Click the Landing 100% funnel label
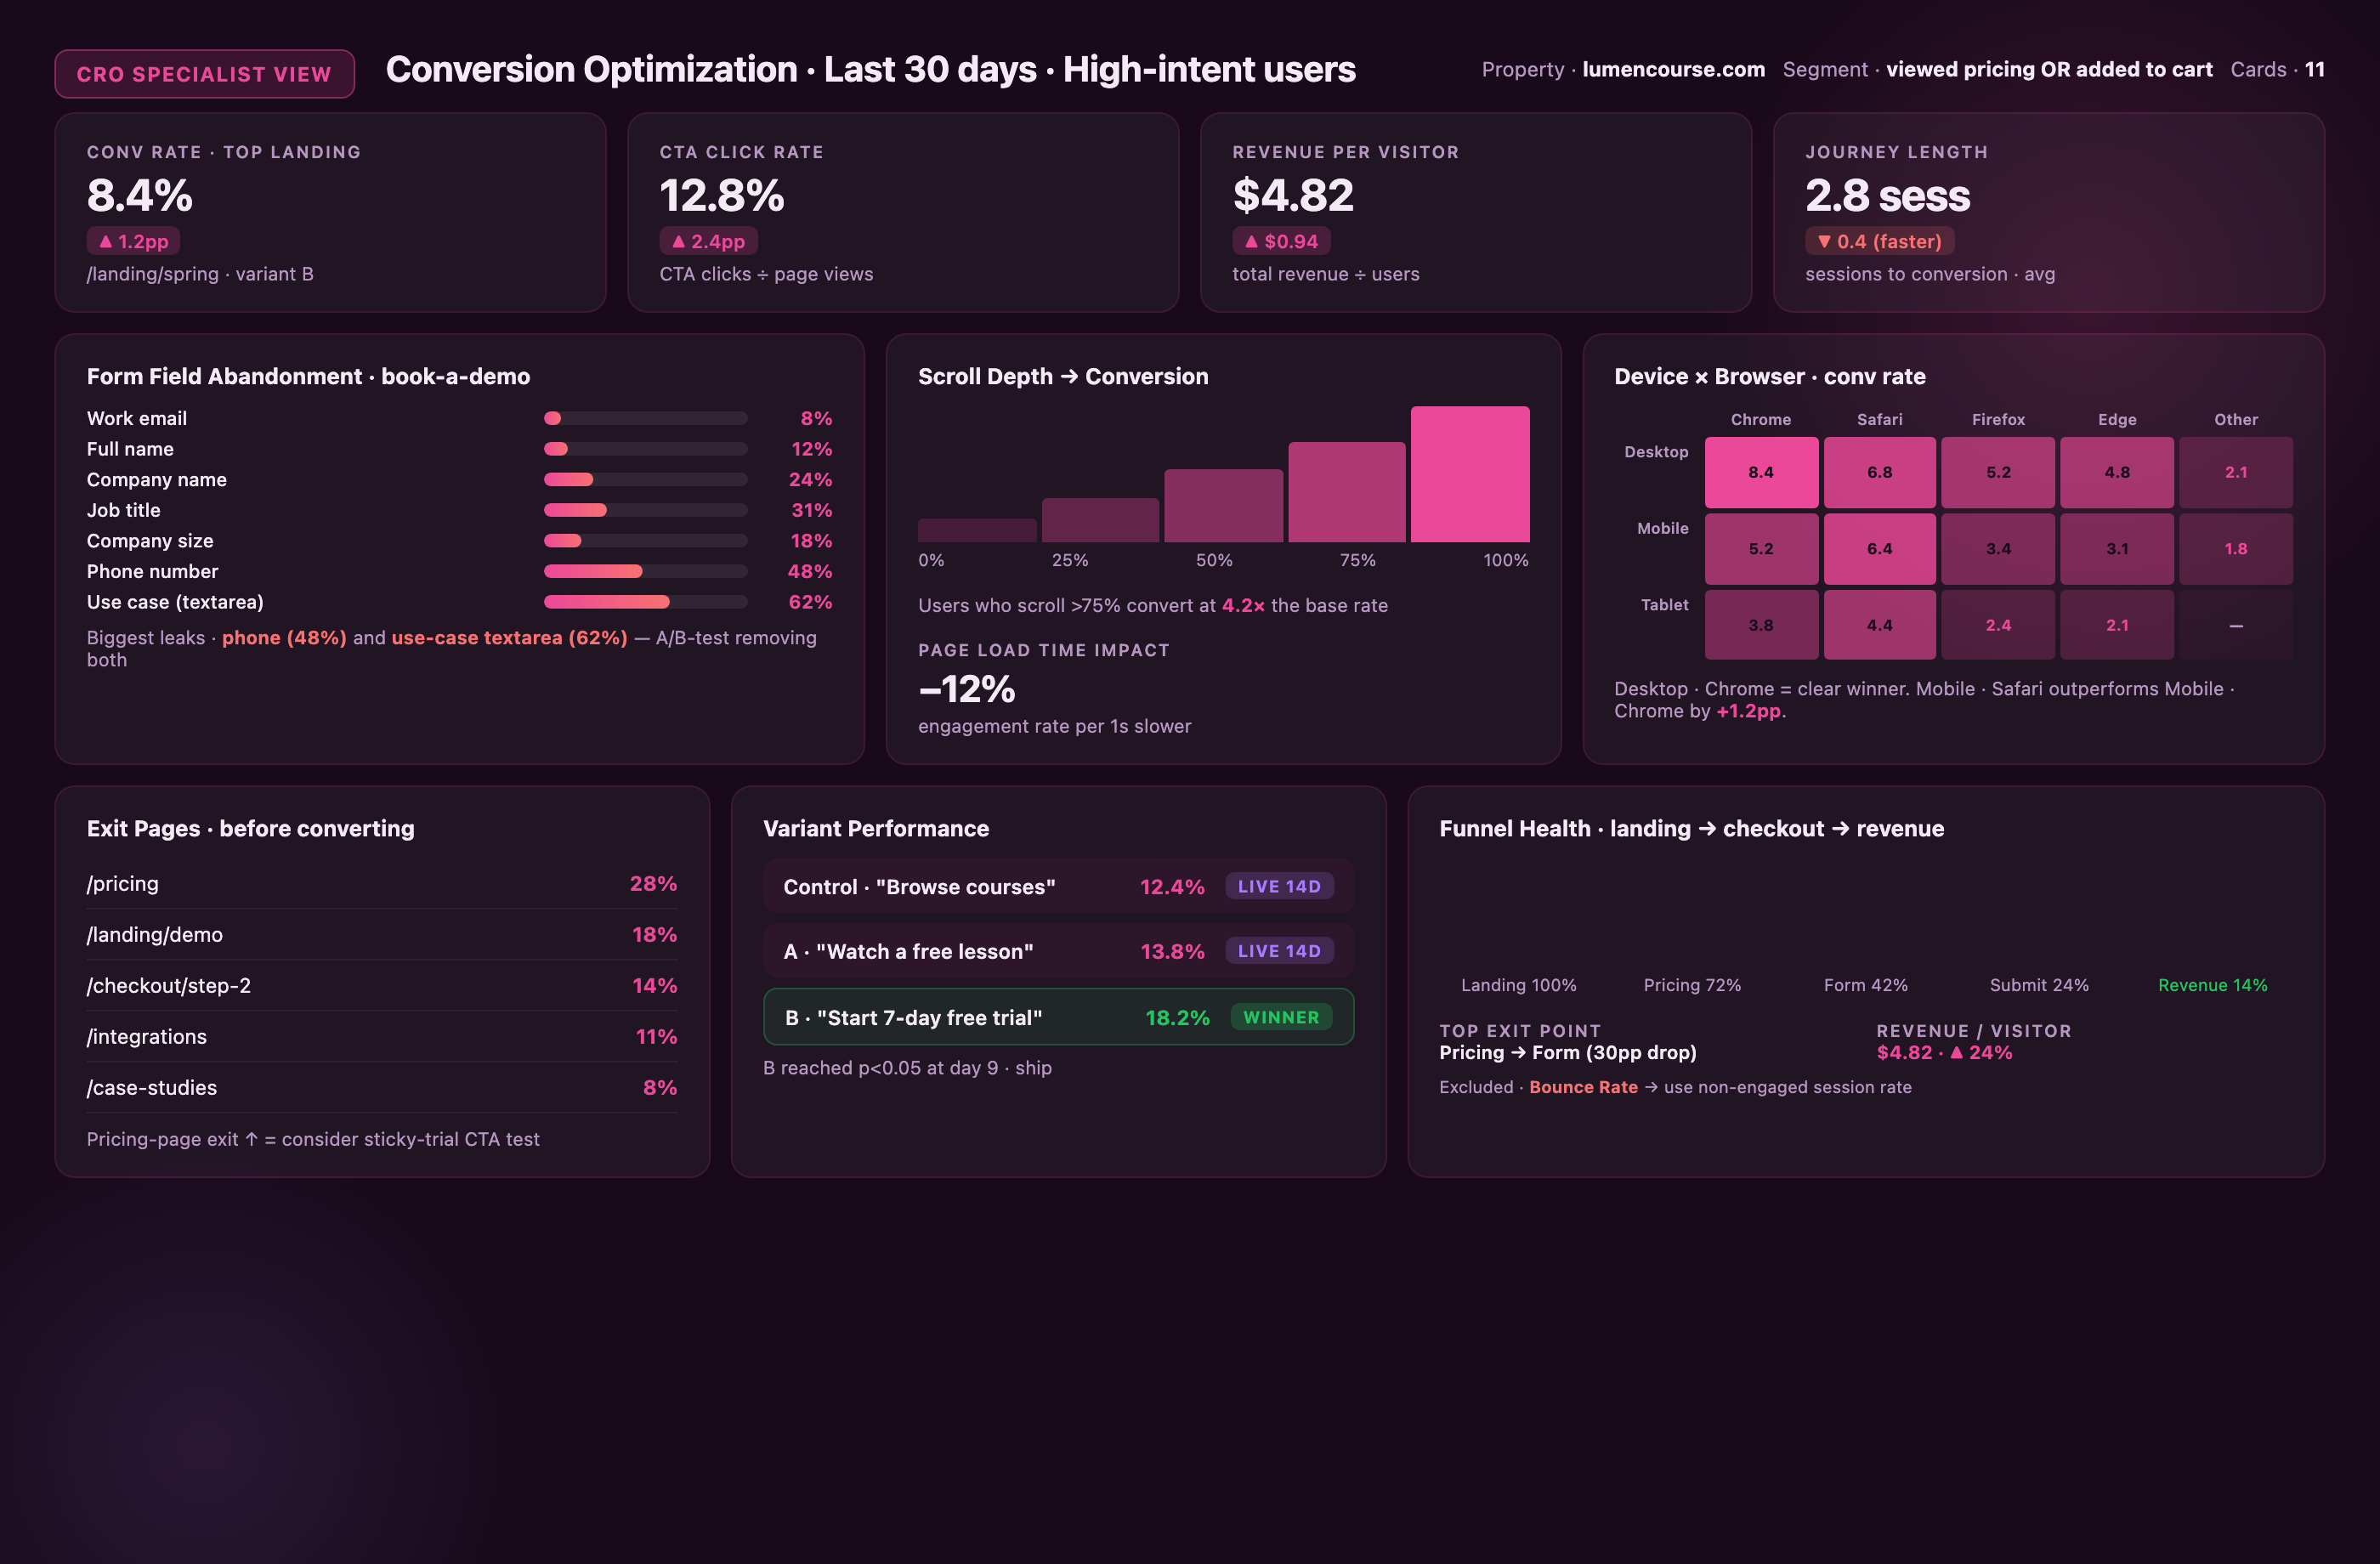Image resolution: width=2380 pixels, height=1564 pixels. pyautogui.click(x=1518, y=985)
